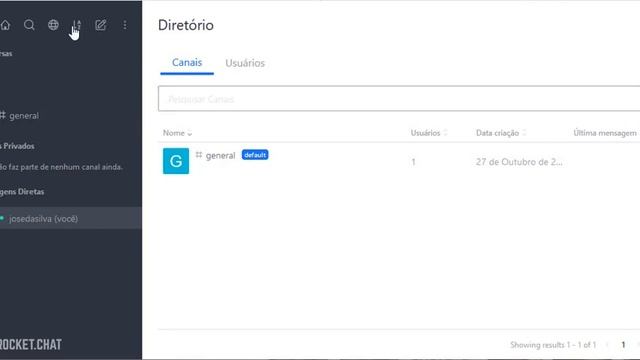The height and width of the screenshot is (360, 640).
Task: Open the Home icon in sidebar
Action: coord(5,25)
